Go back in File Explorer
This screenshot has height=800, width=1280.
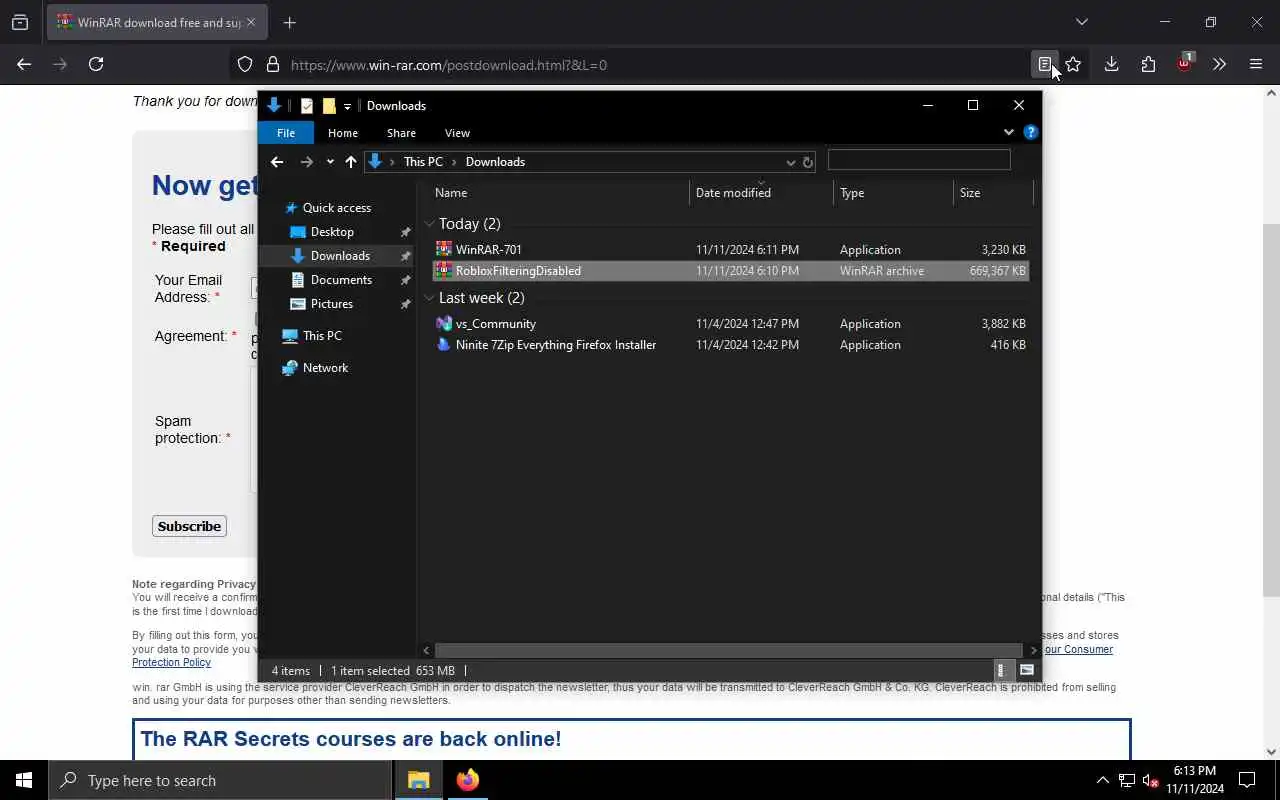[277, 162]
